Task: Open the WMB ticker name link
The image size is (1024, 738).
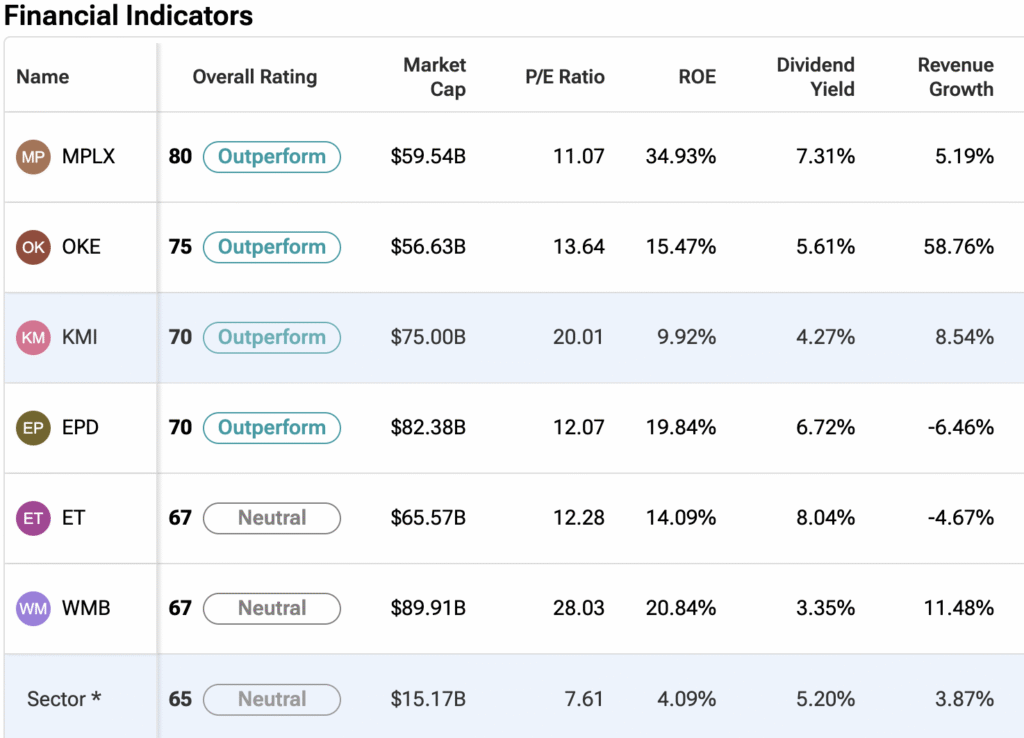Action: point(86,608)
